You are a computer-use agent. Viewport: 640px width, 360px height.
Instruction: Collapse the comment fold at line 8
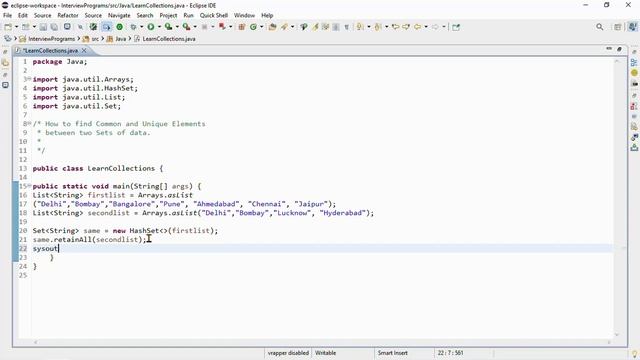(x=29, y=123)
